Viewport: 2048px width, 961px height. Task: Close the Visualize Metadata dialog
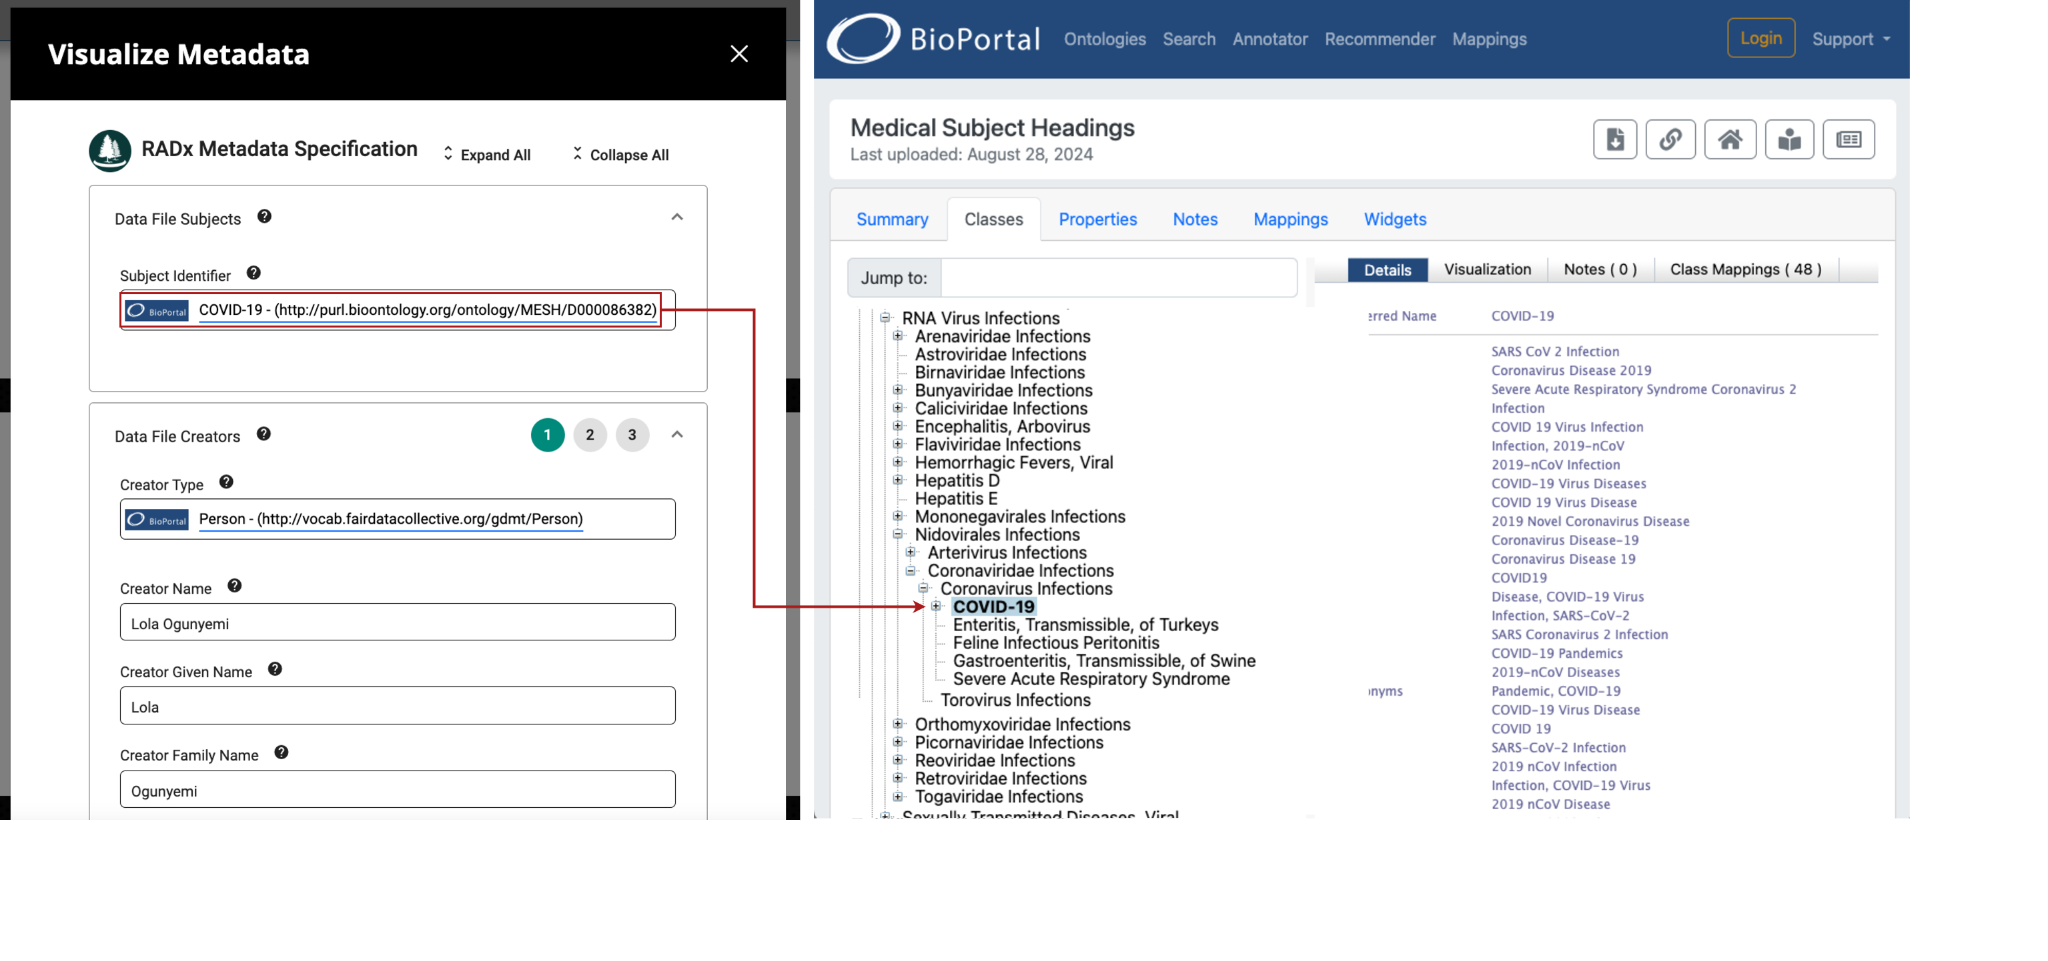pos(739,54)
